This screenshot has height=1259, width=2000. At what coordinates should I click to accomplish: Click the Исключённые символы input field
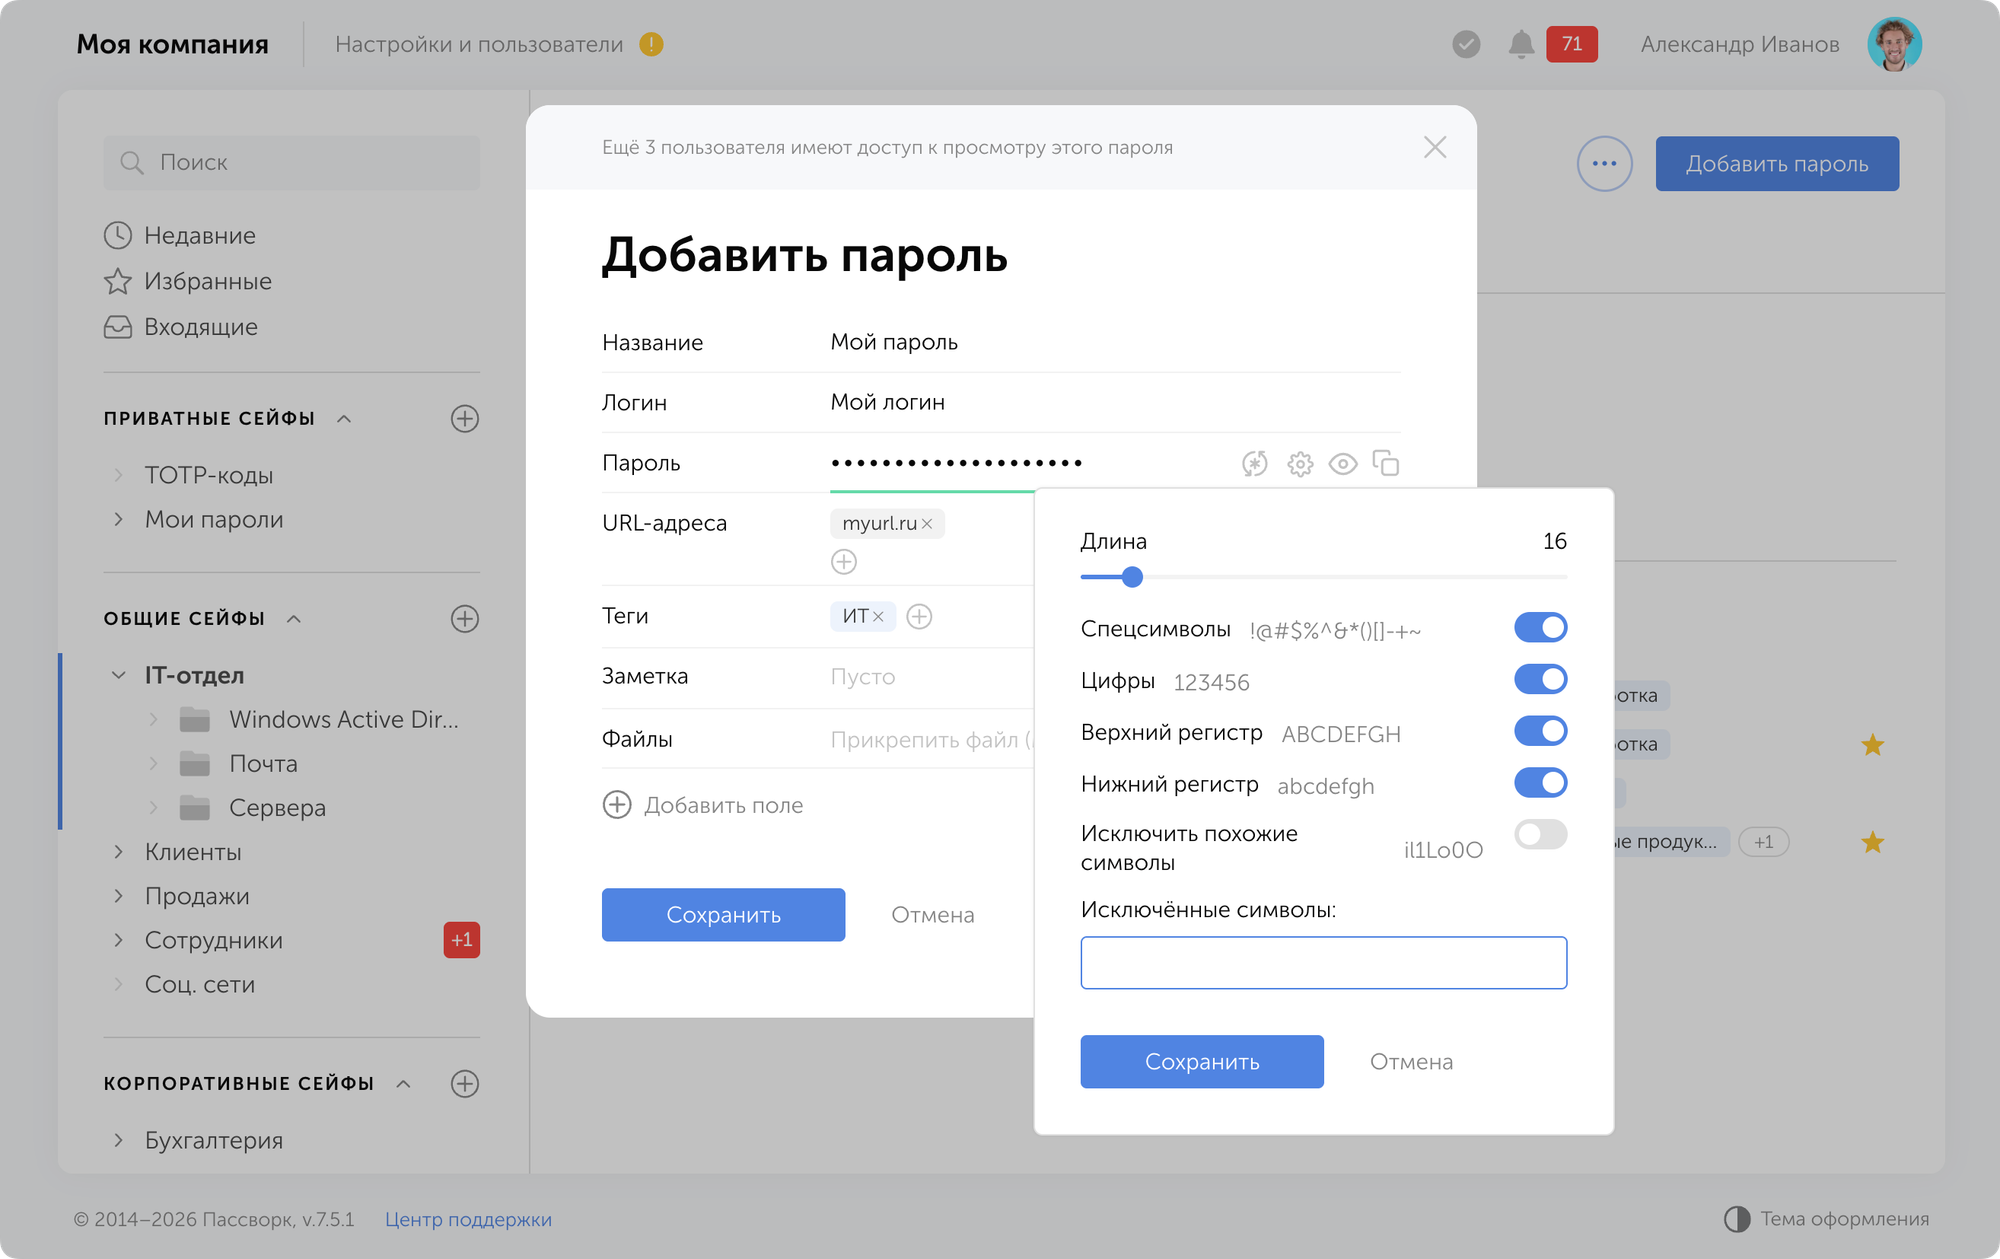(1323, 962)
